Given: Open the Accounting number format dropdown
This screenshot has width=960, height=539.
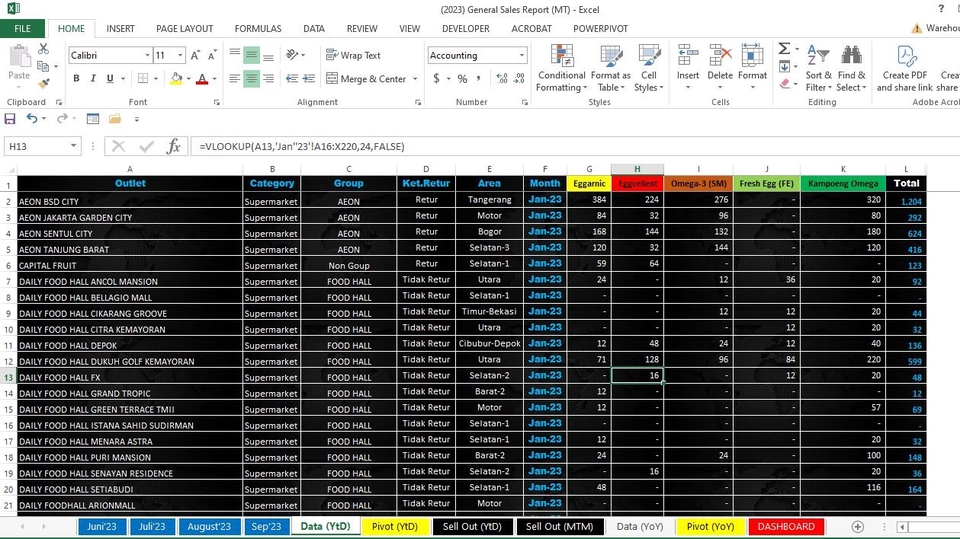Looking at the screenshot, I should (x=522, y=55).
